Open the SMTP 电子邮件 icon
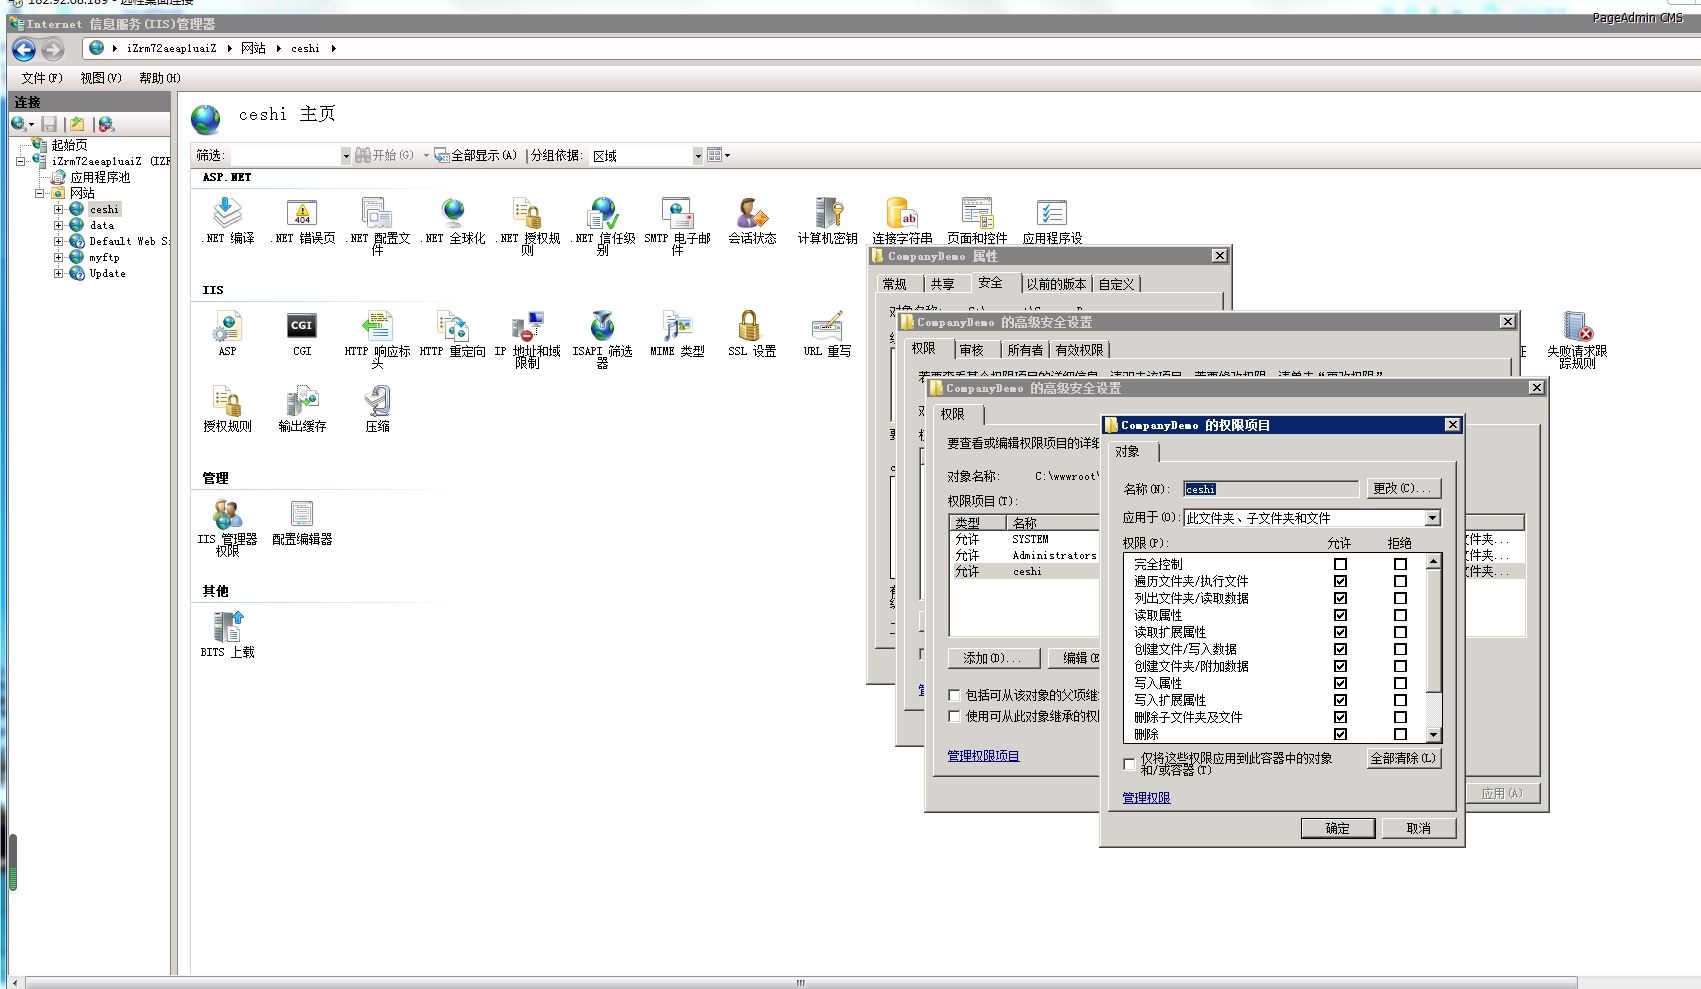Viewport: 1701px width, 989px height. 677,213
